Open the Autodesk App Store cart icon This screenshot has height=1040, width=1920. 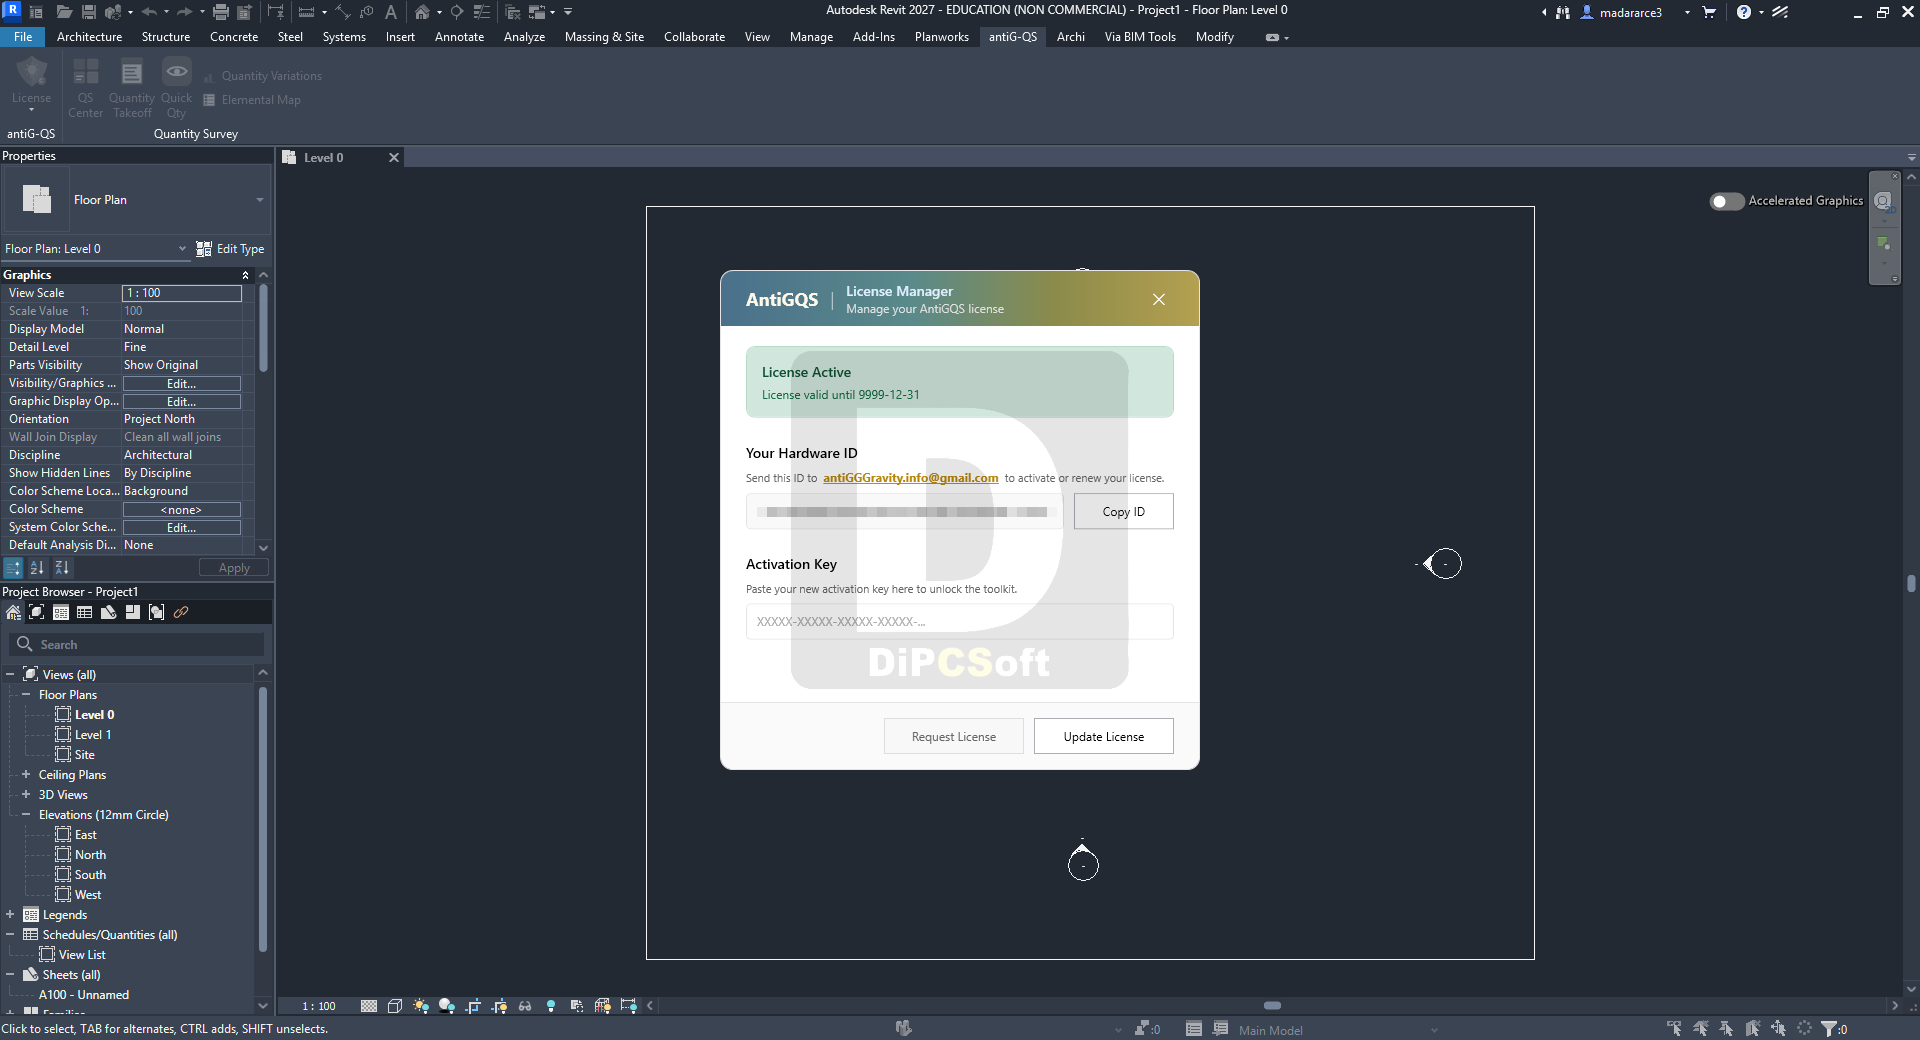tap(1709, 12)
